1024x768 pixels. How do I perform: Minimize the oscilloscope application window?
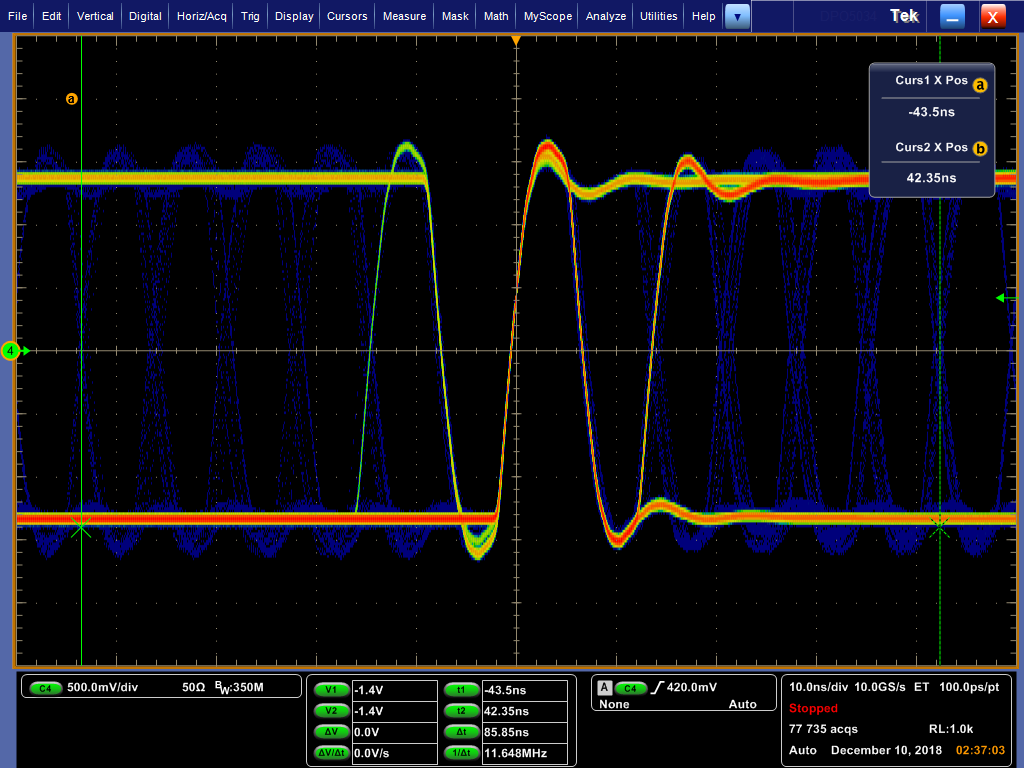pyautogui.click(x=953, y=16)
